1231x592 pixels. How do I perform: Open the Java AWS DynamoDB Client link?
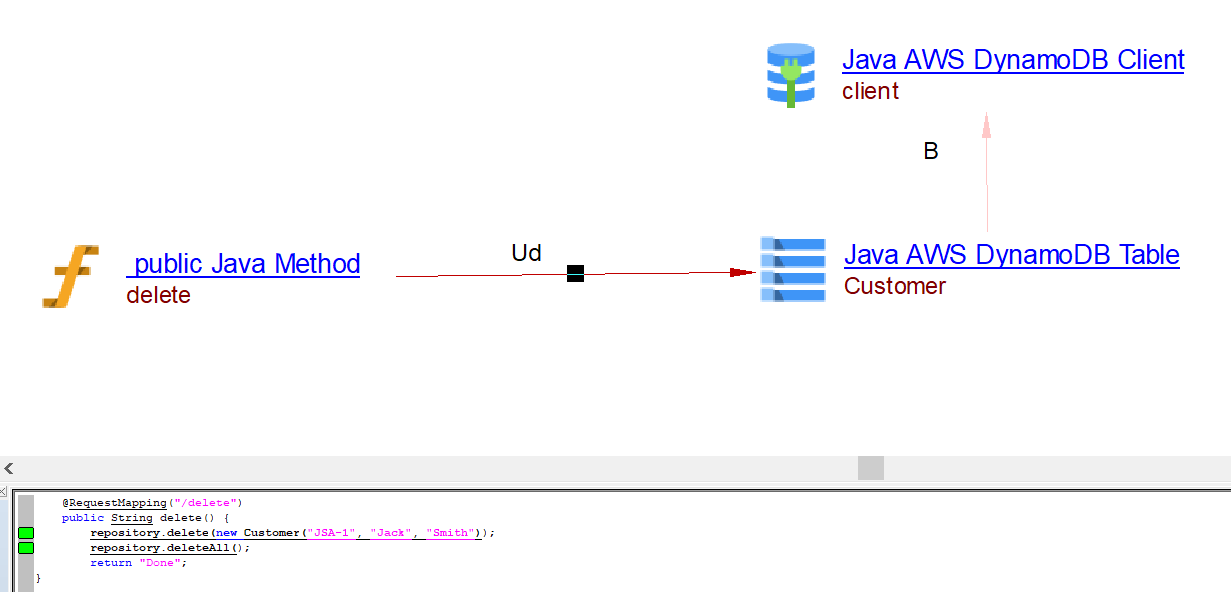pos(1013,60)
